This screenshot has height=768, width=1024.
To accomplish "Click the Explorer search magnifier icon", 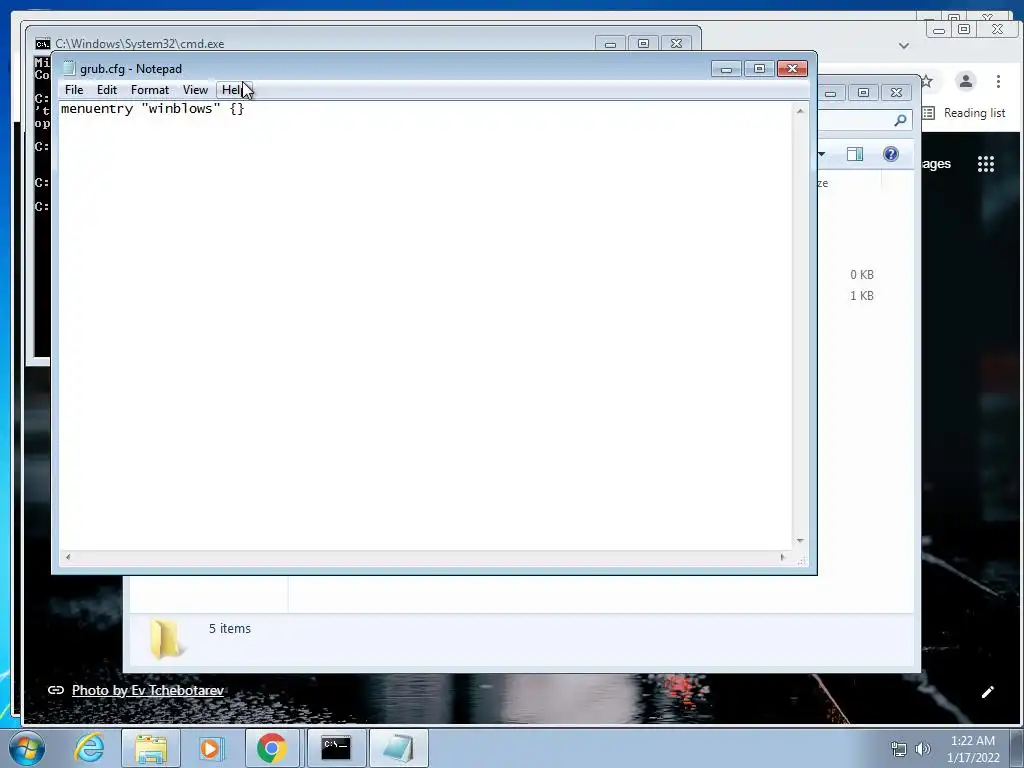I will [x=901, y=120].
